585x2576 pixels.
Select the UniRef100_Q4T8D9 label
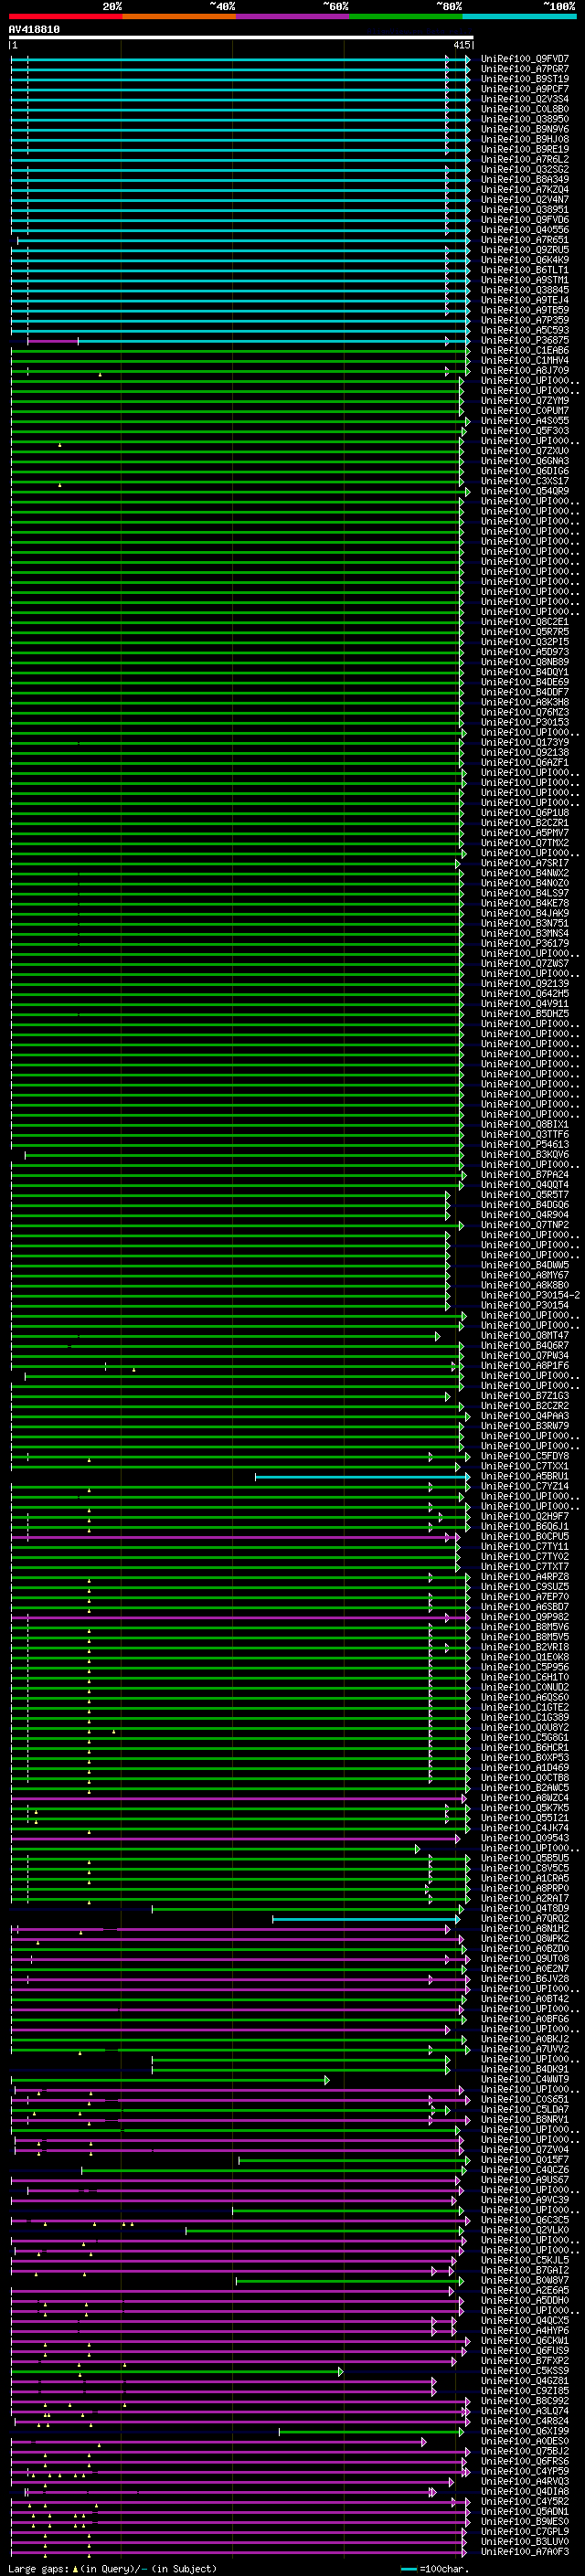524,1908
